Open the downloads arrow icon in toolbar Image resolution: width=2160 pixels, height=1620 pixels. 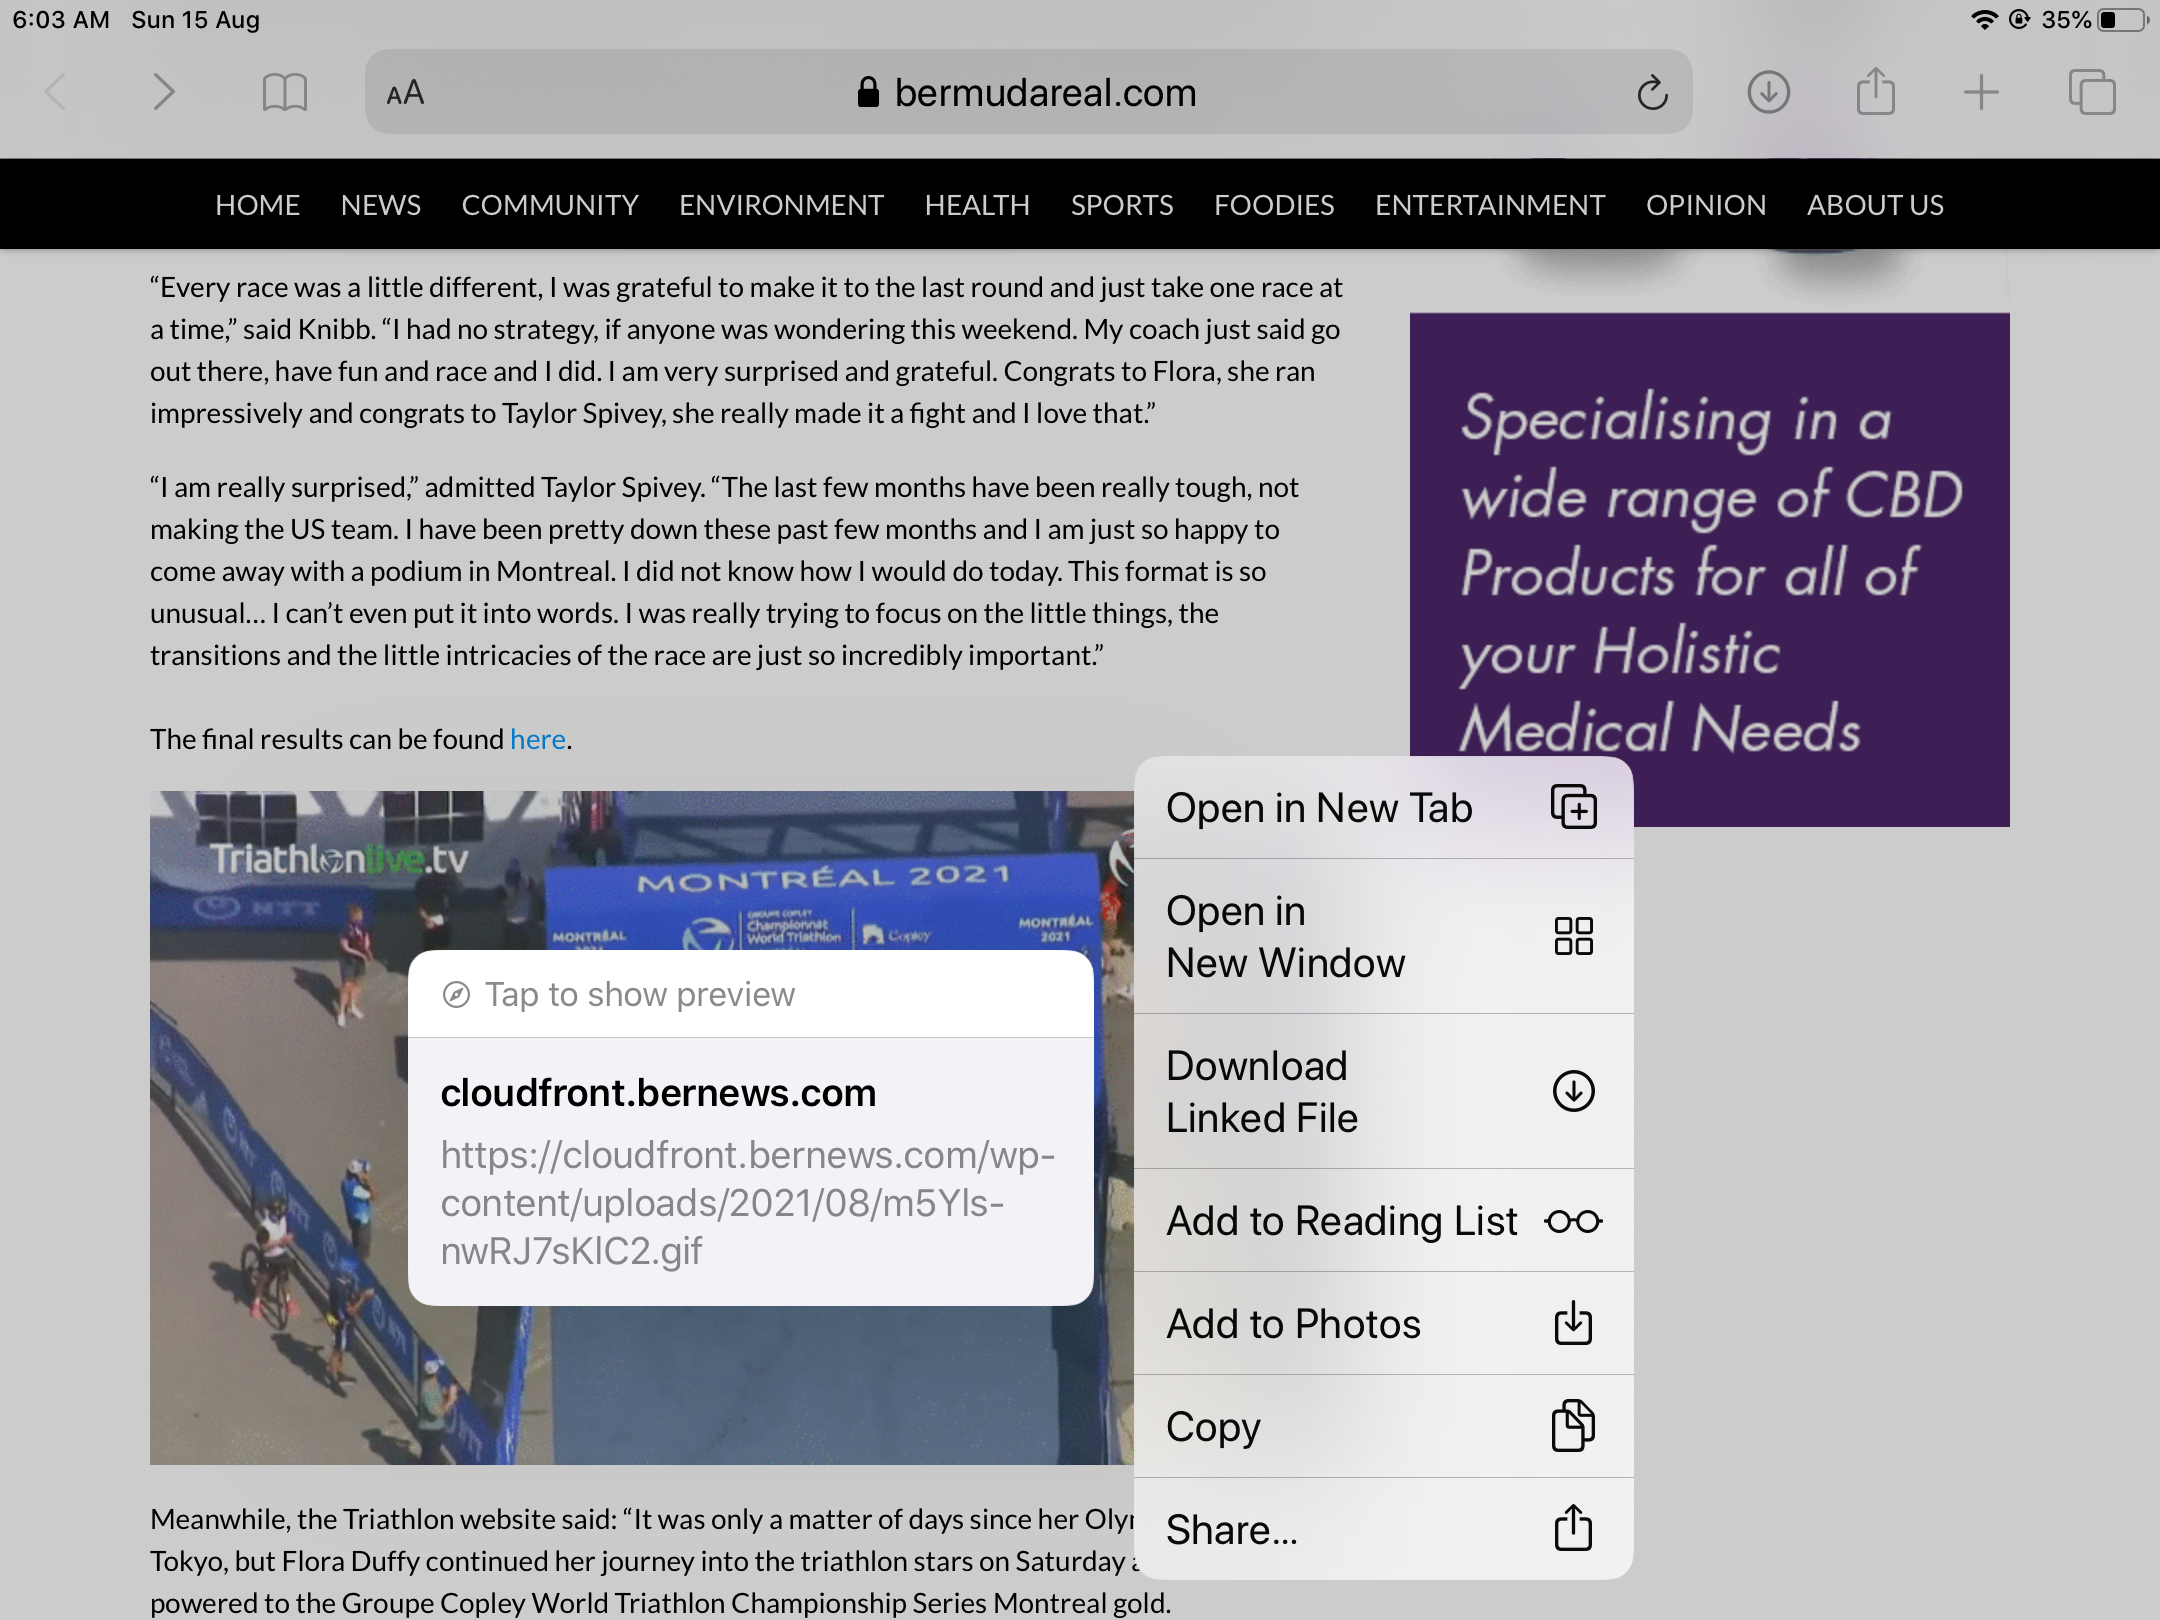pos(1768,93)
